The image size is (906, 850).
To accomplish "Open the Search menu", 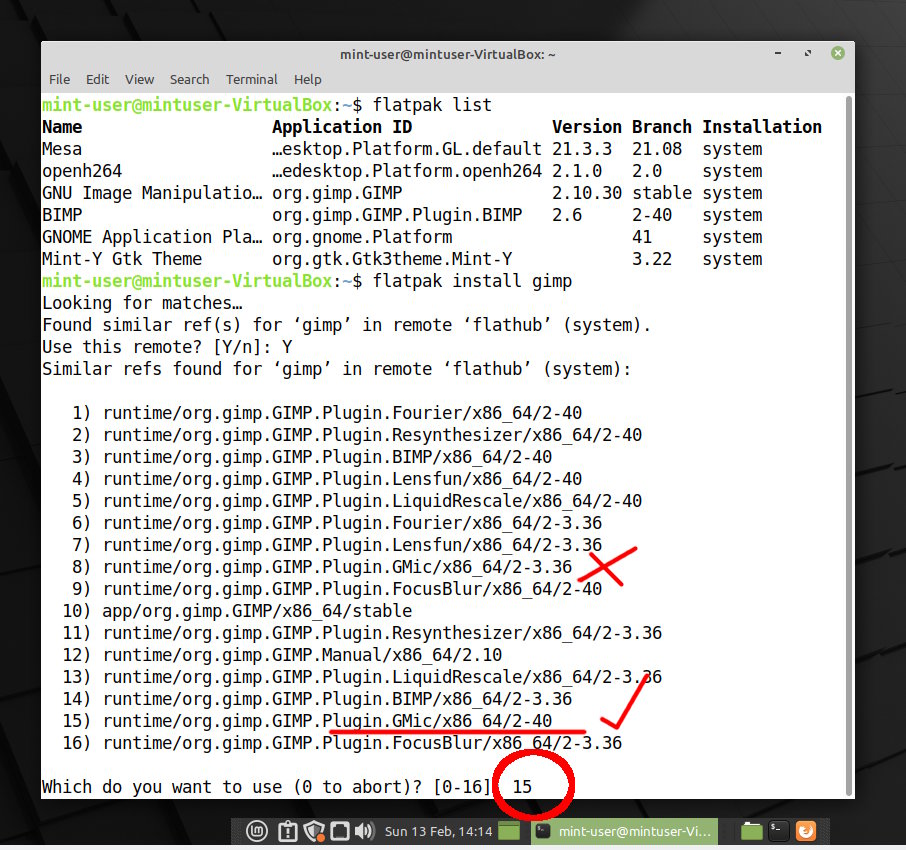I will pyautogui.click(x=190, y=79).
